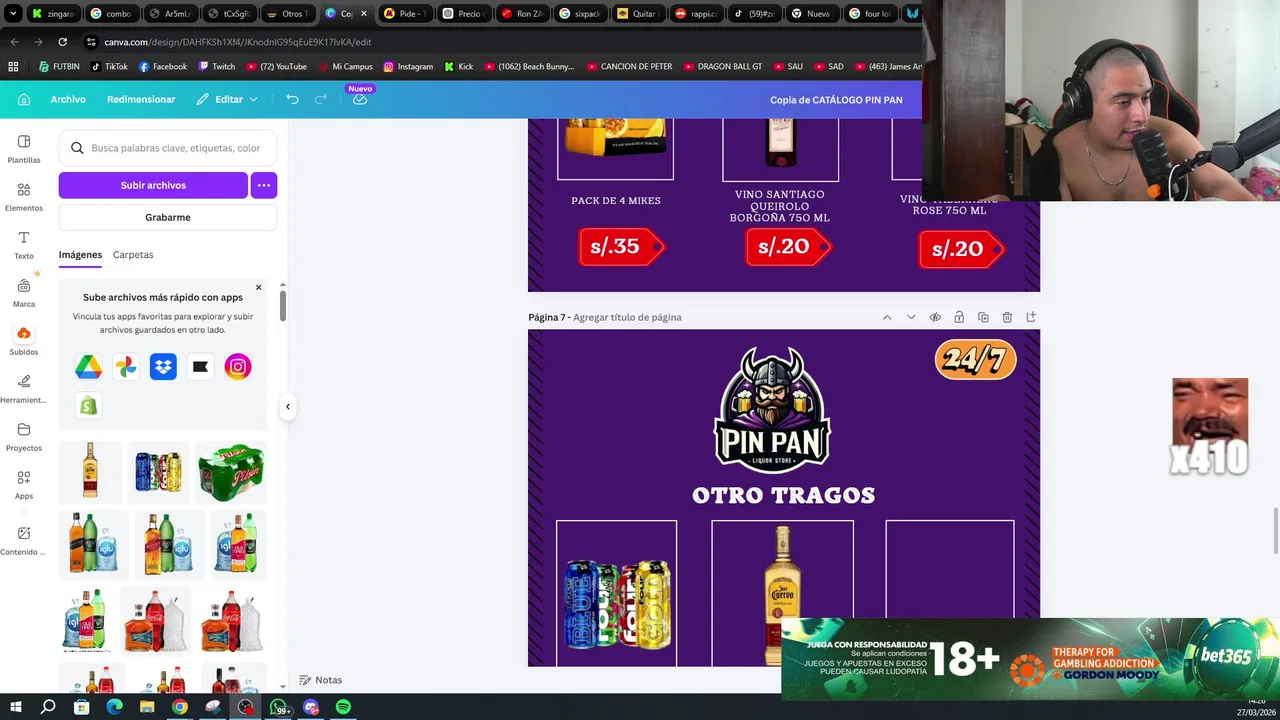Move Página 7 up
The width and height of the screenshot is (1280, 720).
coord(887,317)
